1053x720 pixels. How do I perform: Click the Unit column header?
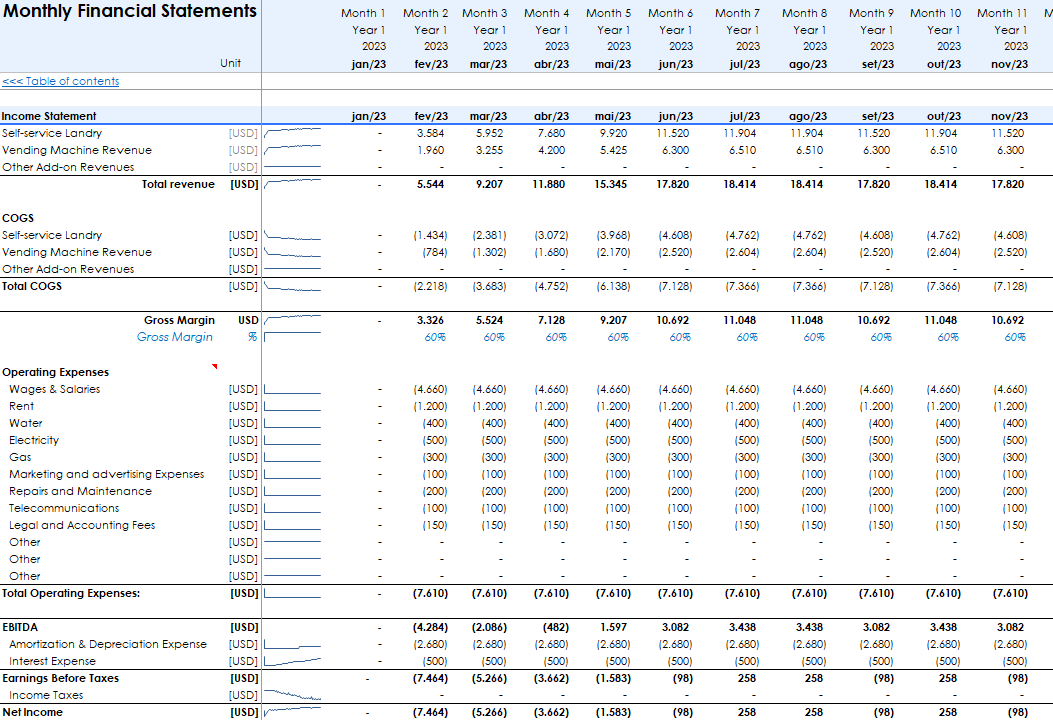point(231,64)
